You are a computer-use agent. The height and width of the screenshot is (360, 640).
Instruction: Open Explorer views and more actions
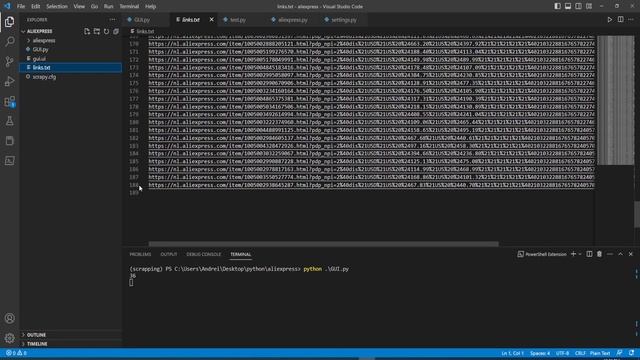click(112, 20)
